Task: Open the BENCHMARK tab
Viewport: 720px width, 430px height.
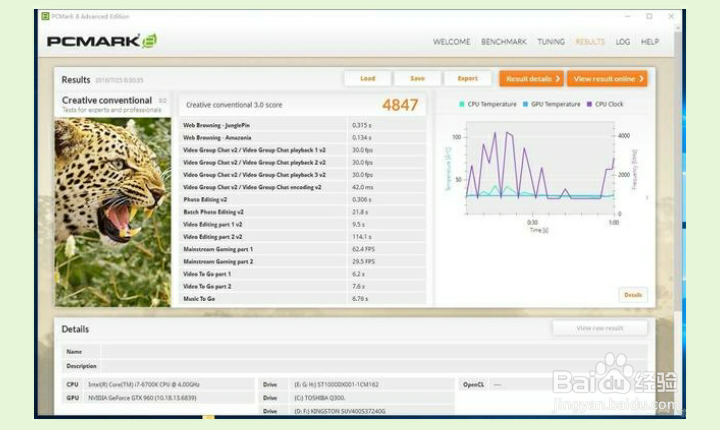Action: 504,42
